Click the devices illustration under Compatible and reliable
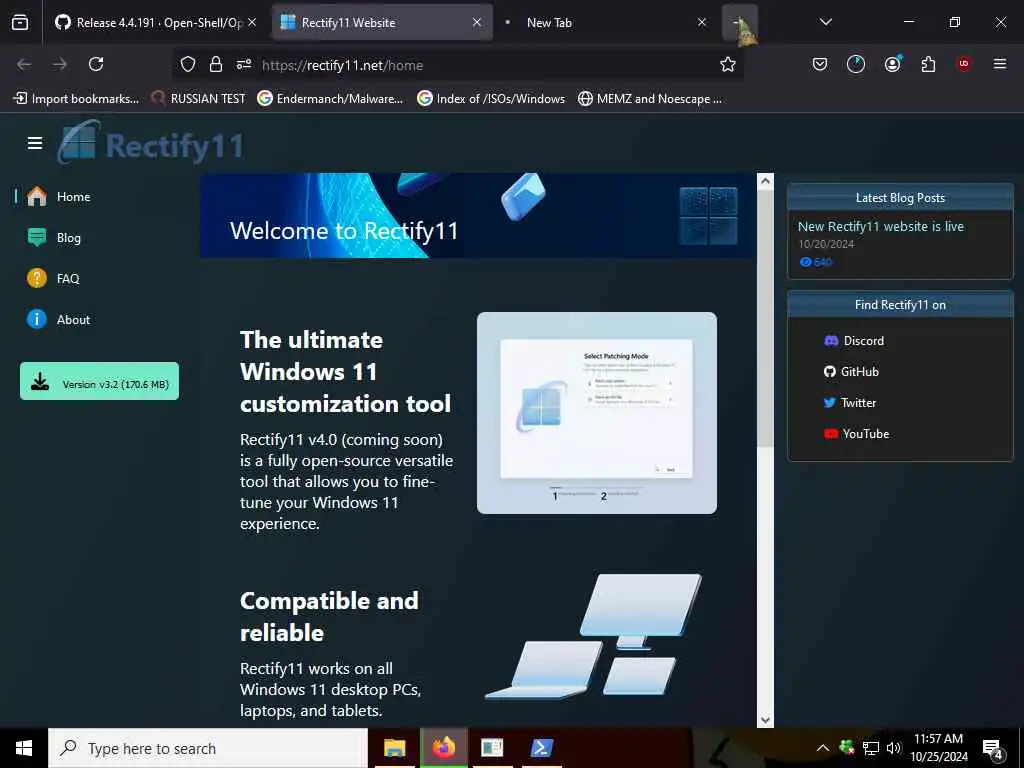1024x768 pixels. click(593, 637)
